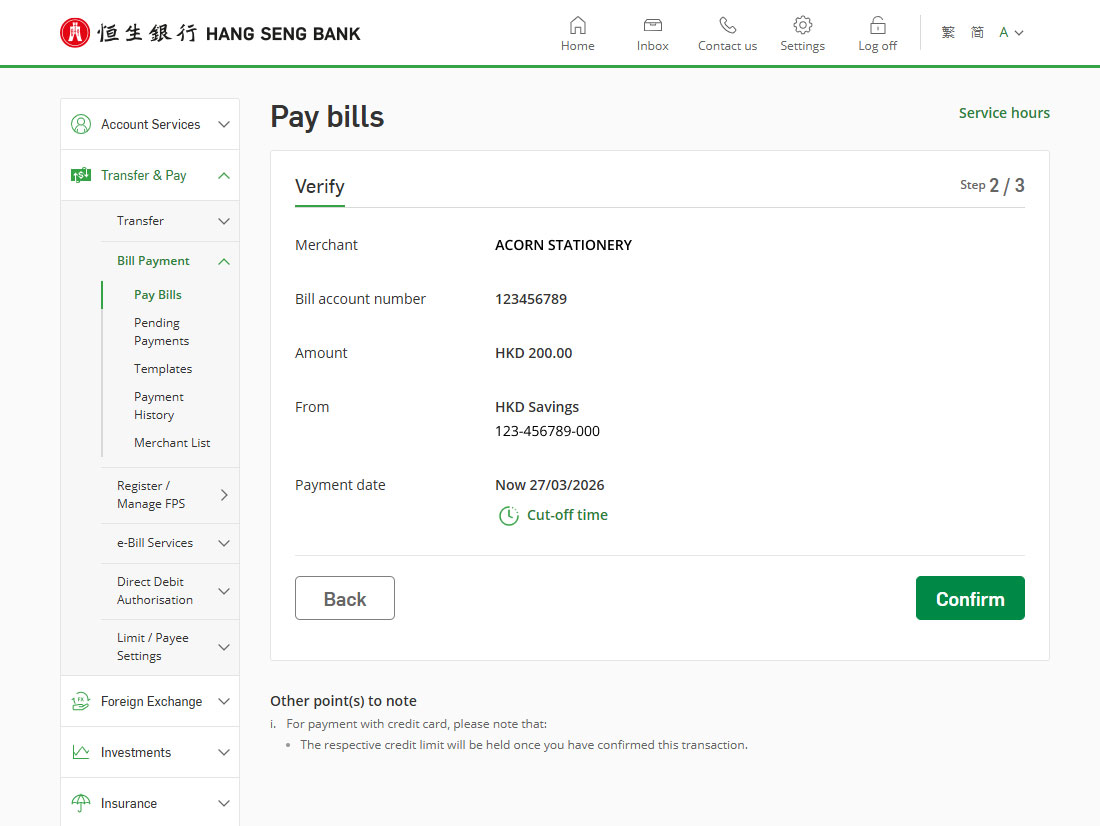Viewport: 1100px width, 826px height.
Task: Click payment date Now 27/03/2026
Action: coord(550,485)
